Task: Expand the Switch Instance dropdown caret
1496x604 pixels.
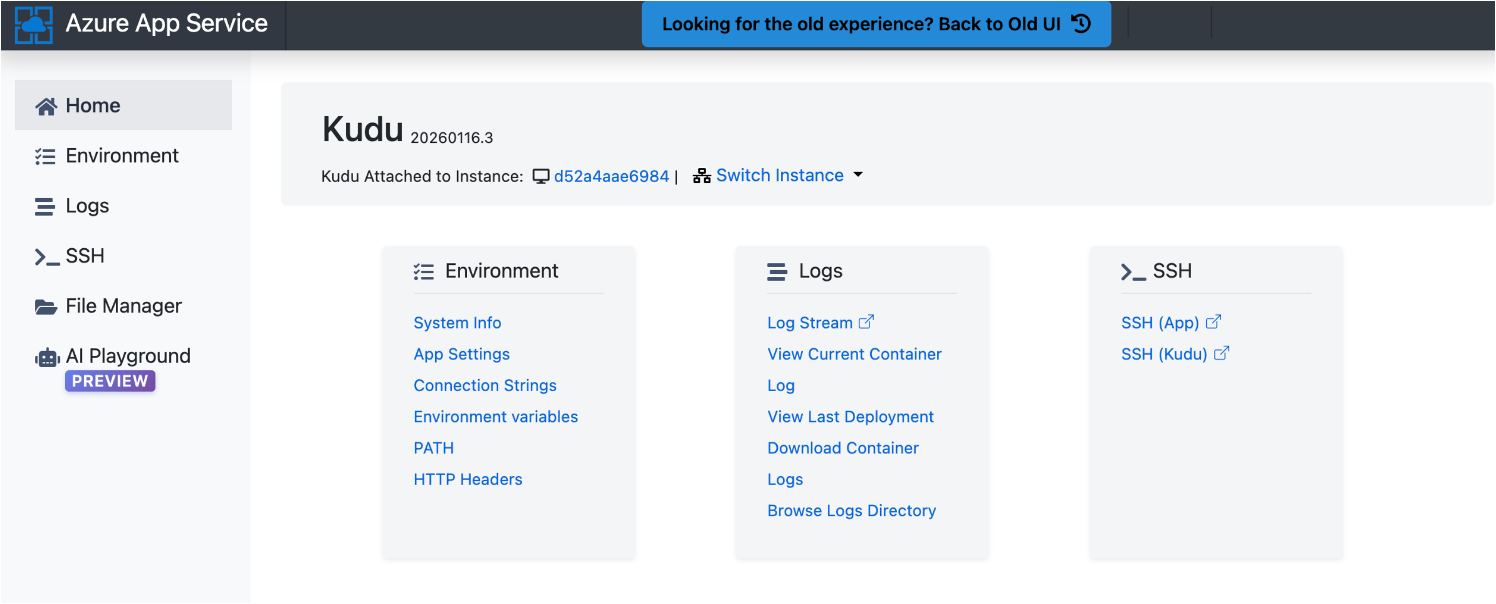Action: coord(858,175)
